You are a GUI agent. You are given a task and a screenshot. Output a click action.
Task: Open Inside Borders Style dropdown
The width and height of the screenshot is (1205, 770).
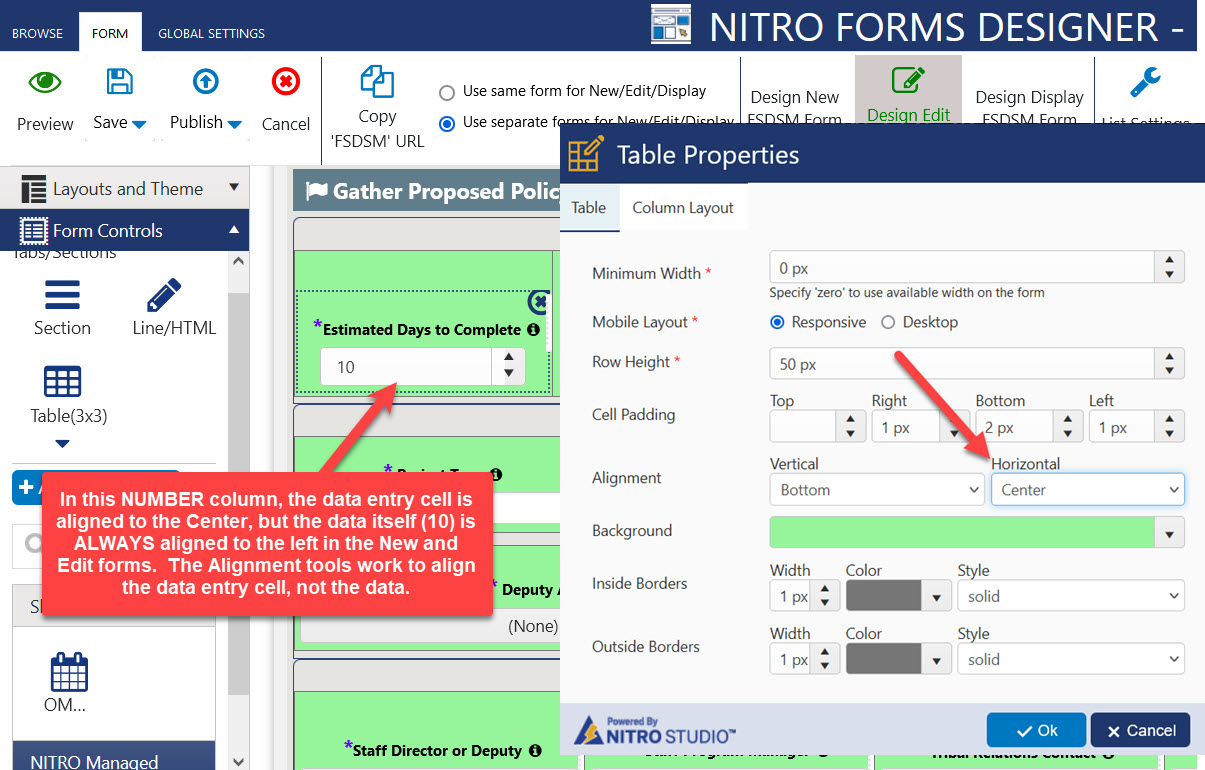(x=1070, y=596)
